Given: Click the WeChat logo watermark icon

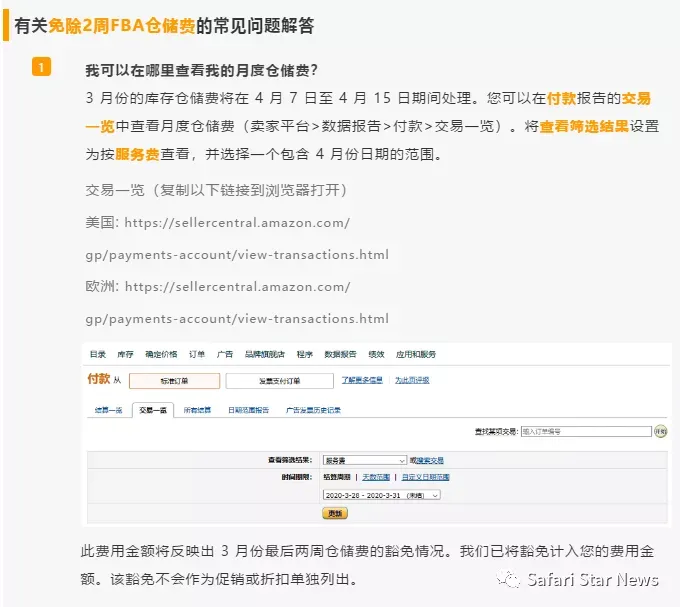Looking at the screenshot, I should [x=508, y=579].
